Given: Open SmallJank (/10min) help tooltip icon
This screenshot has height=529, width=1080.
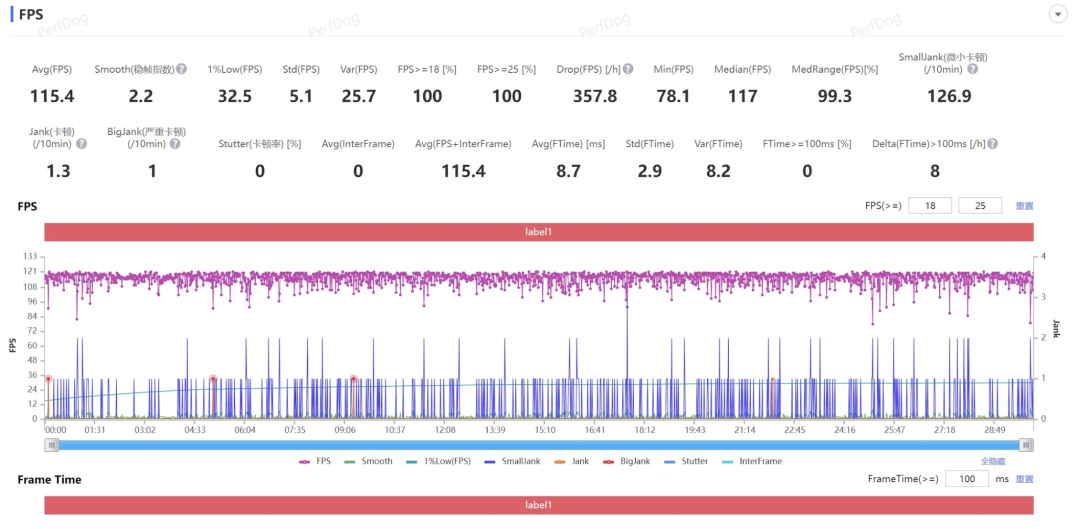Looking at the screenshot, I should pyautogui.click(x=972, y=70).
